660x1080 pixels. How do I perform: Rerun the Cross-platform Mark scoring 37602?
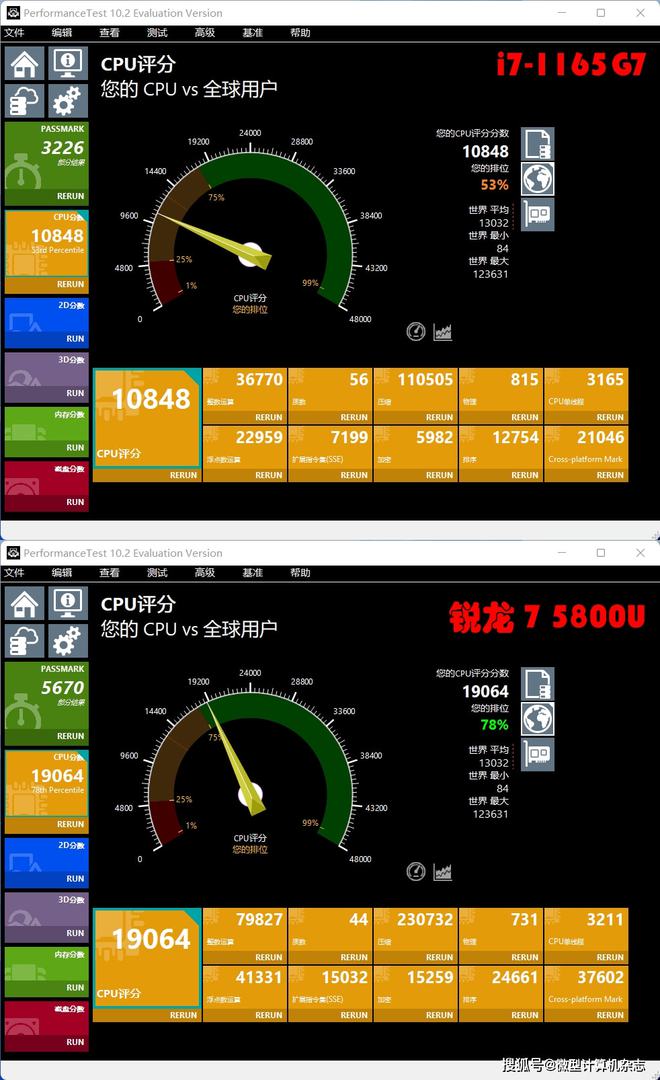click(x=610, y=1015)
